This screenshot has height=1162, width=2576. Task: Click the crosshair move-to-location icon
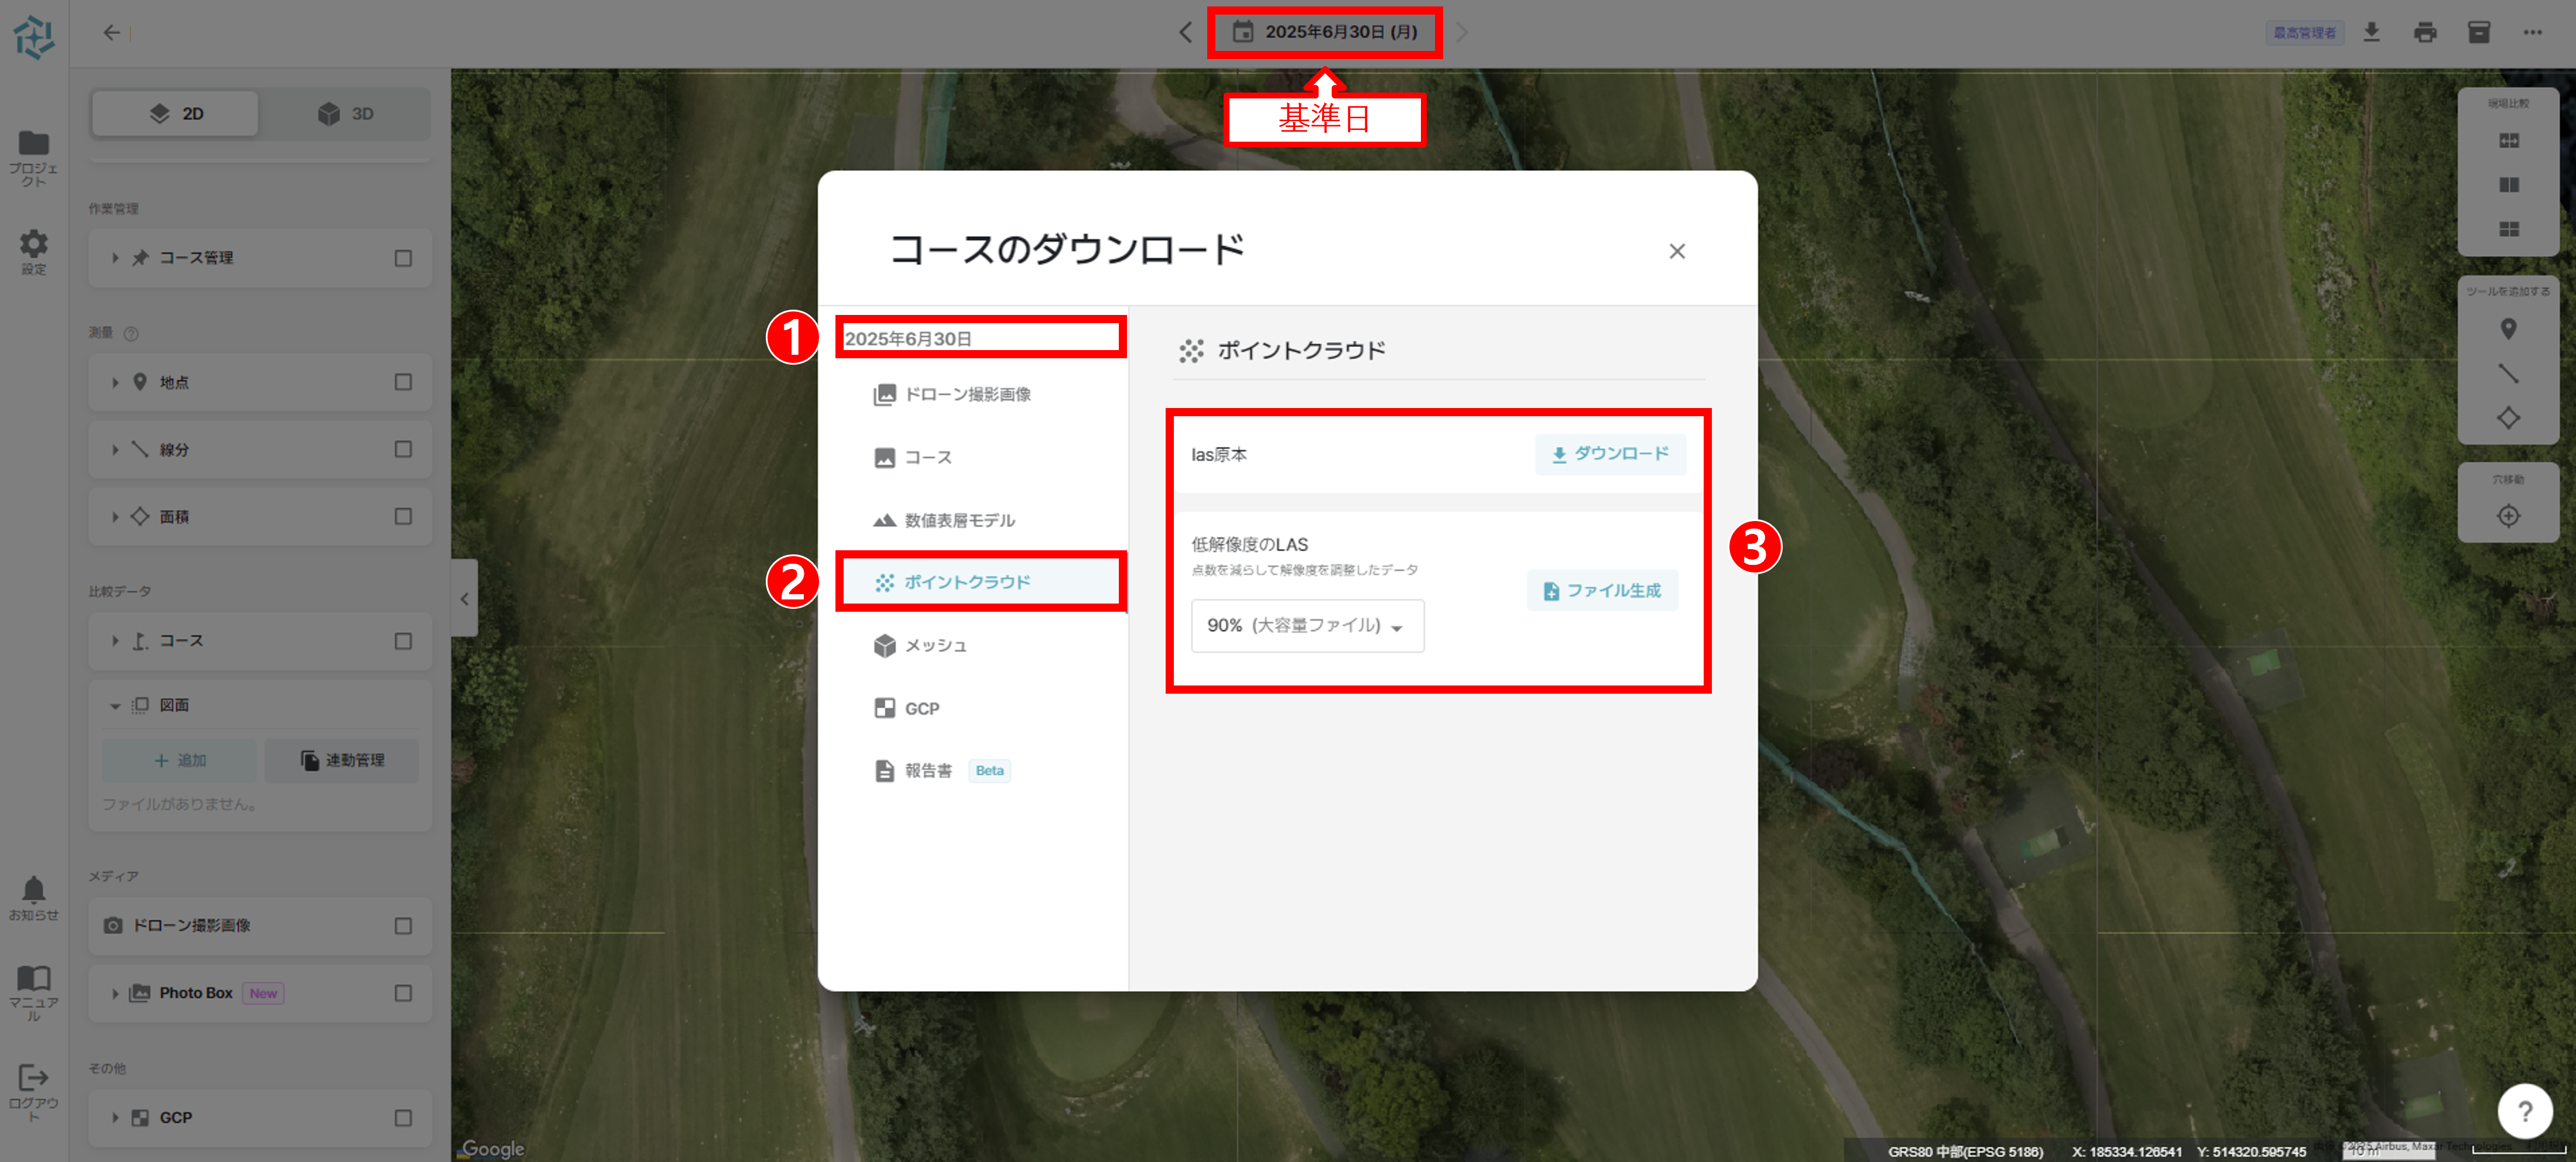[2508, 516]
